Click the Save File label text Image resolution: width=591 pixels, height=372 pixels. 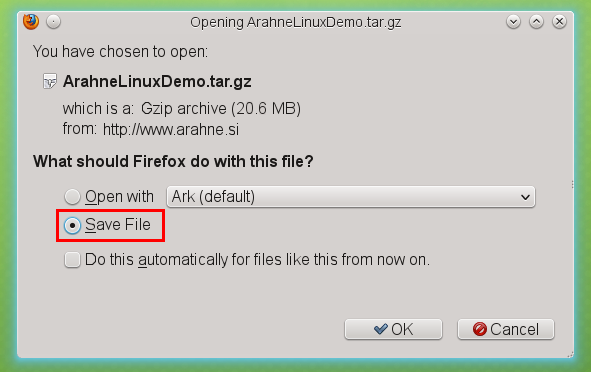(118, 225)
